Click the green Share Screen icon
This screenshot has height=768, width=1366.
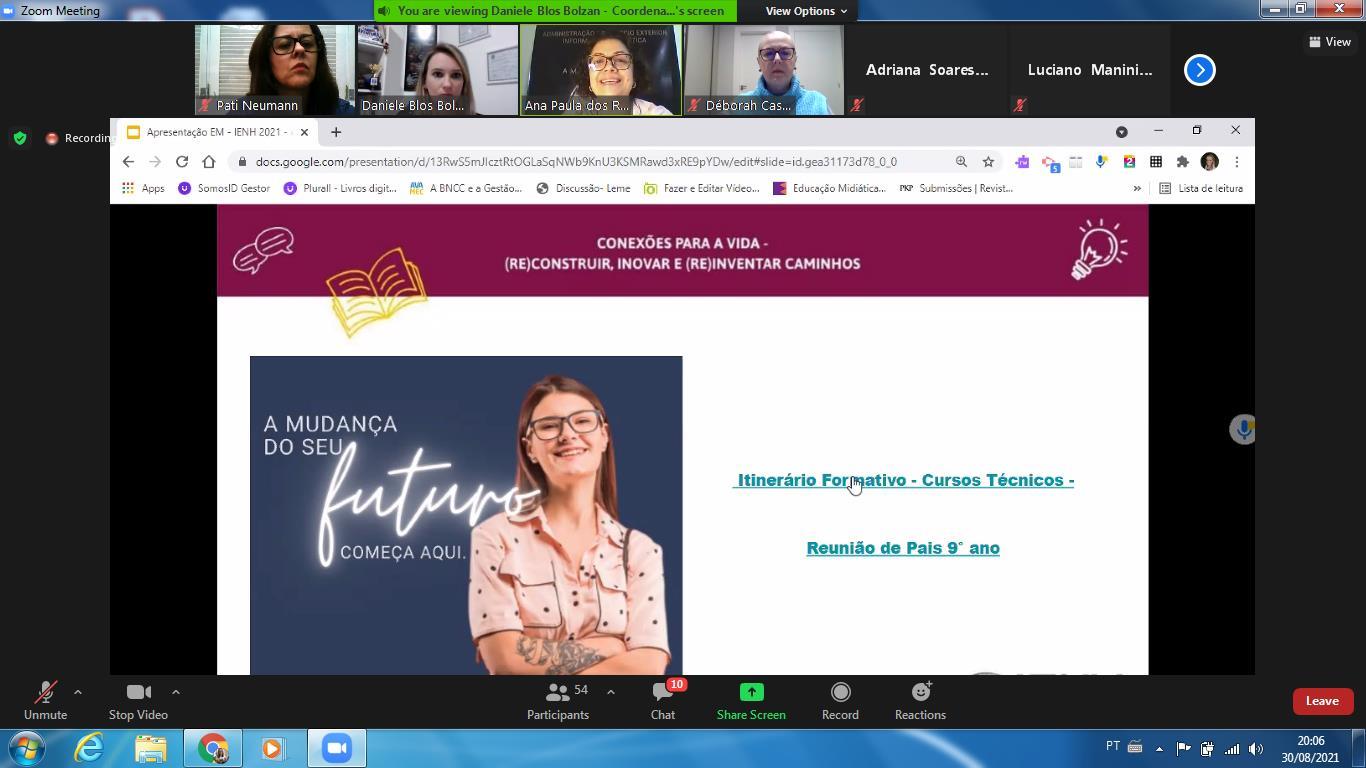tap(751, 692)
